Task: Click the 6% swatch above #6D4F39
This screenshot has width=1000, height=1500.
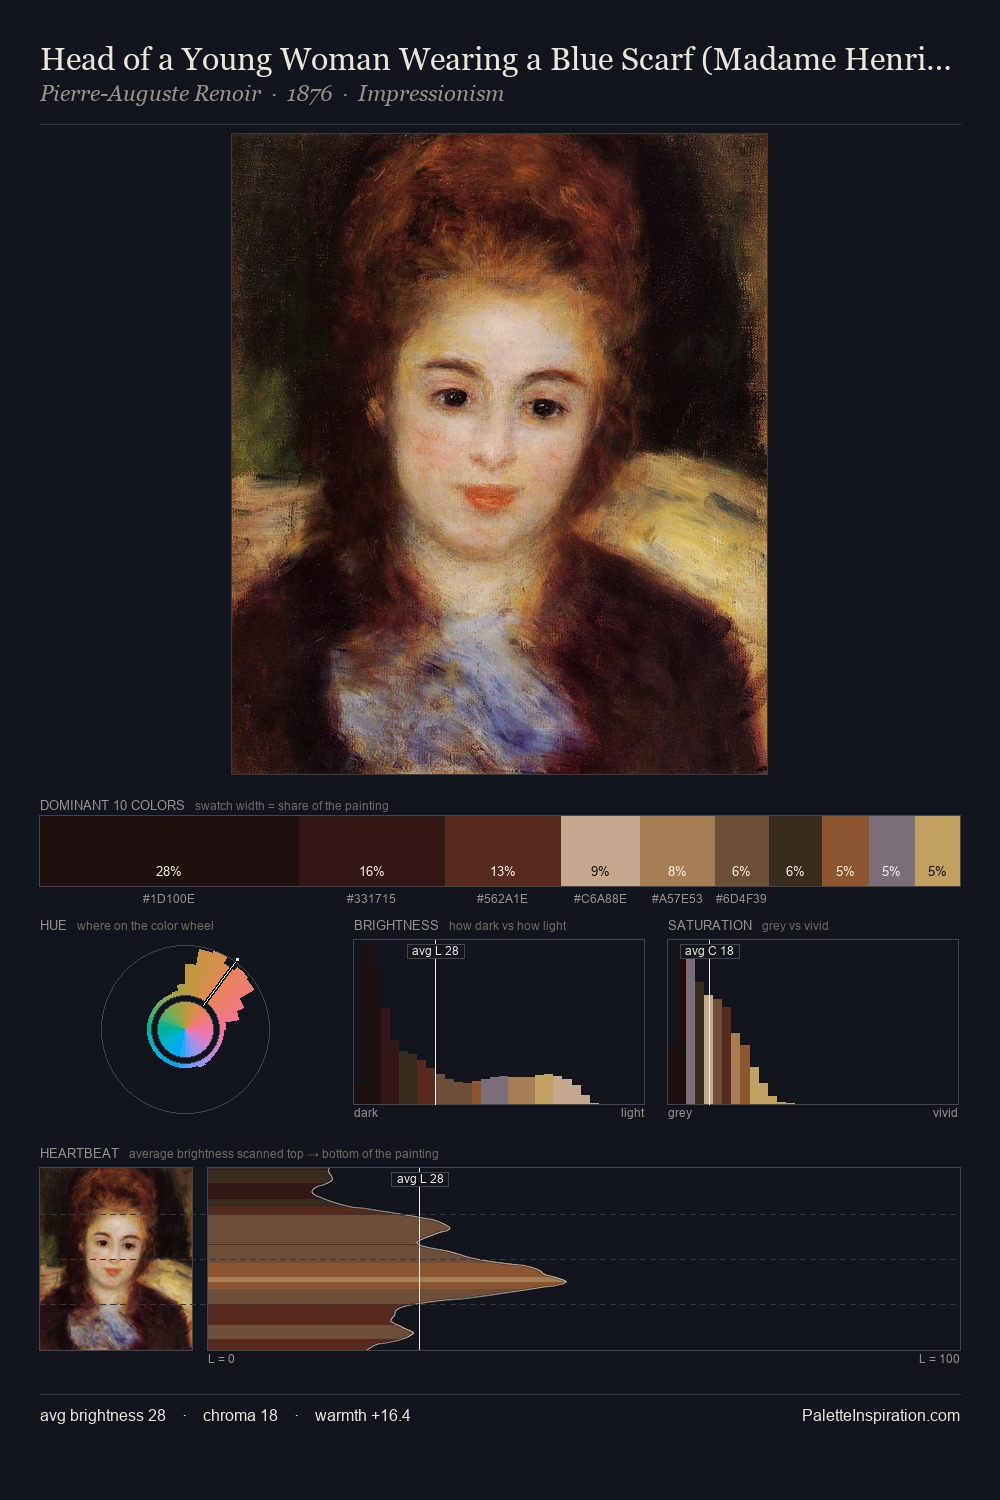Action: point(741,851)
